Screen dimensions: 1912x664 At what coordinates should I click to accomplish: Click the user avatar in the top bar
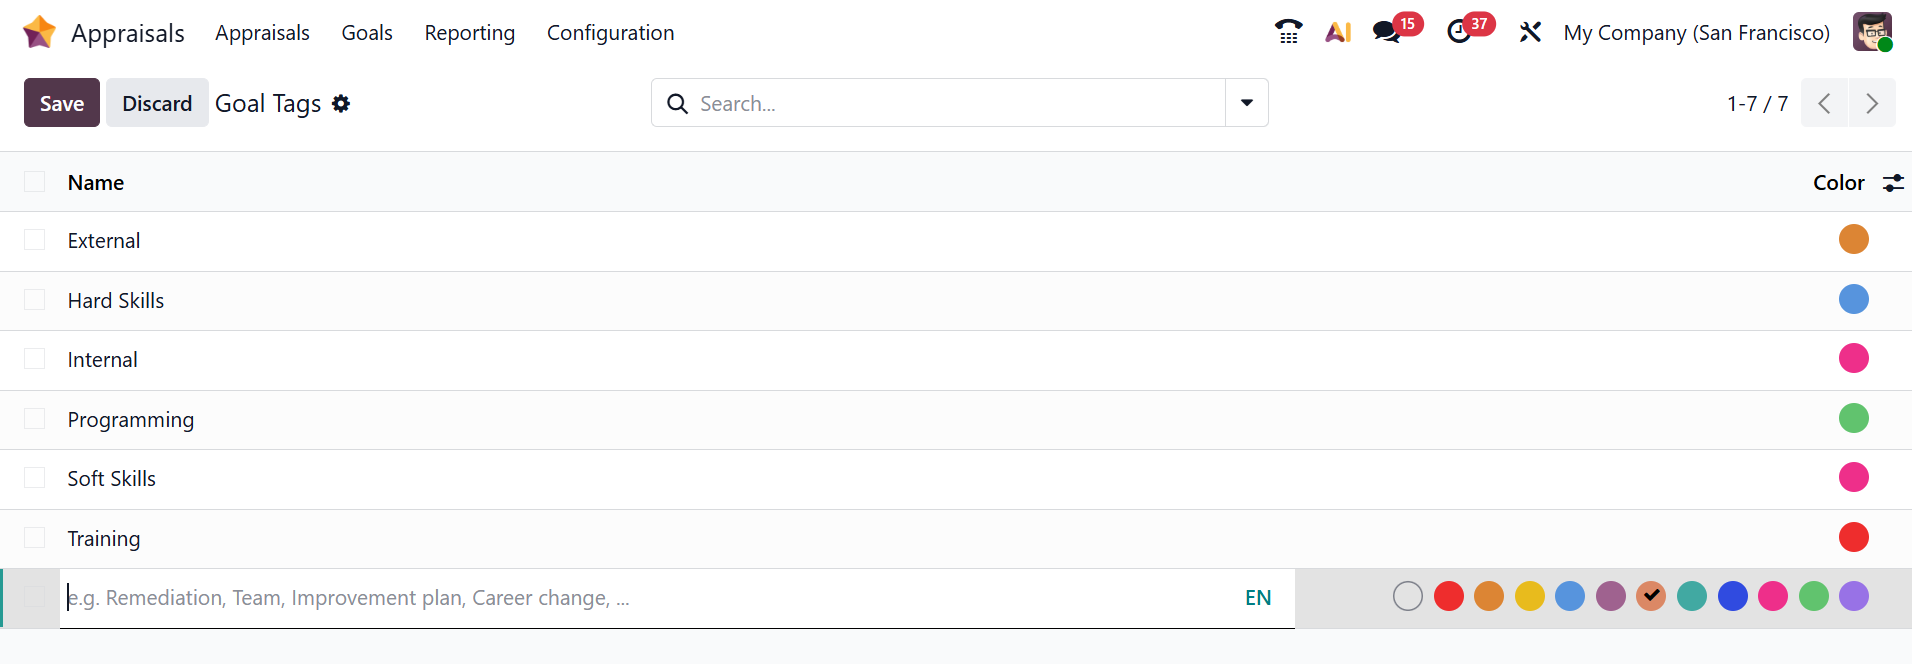coord(1871,32)
